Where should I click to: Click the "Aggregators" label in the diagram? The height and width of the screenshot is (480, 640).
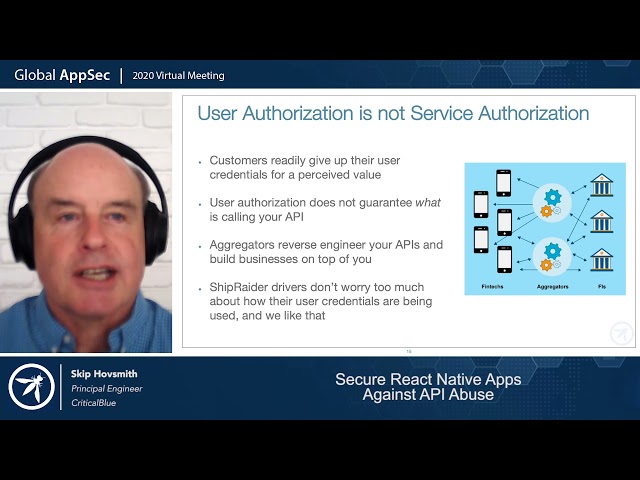552,287
